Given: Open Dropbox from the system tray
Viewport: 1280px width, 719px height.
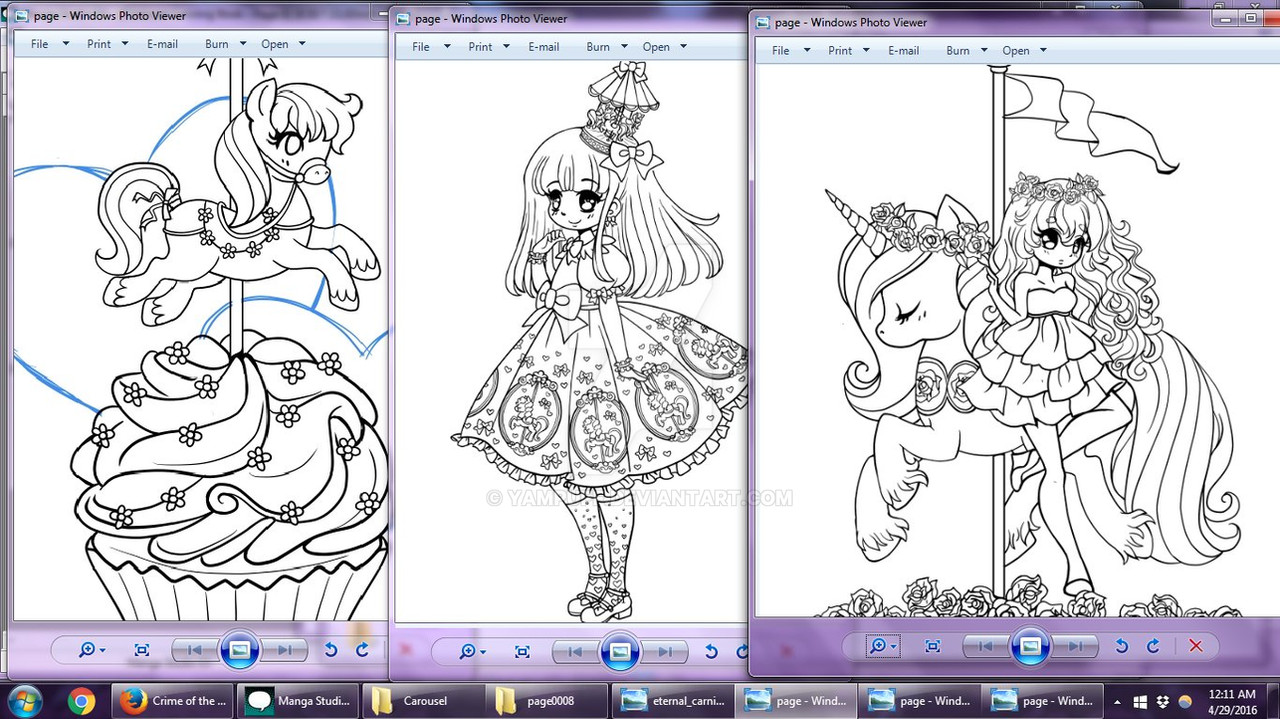Looking at the screenshot, I should click(x=1164, y=702).
